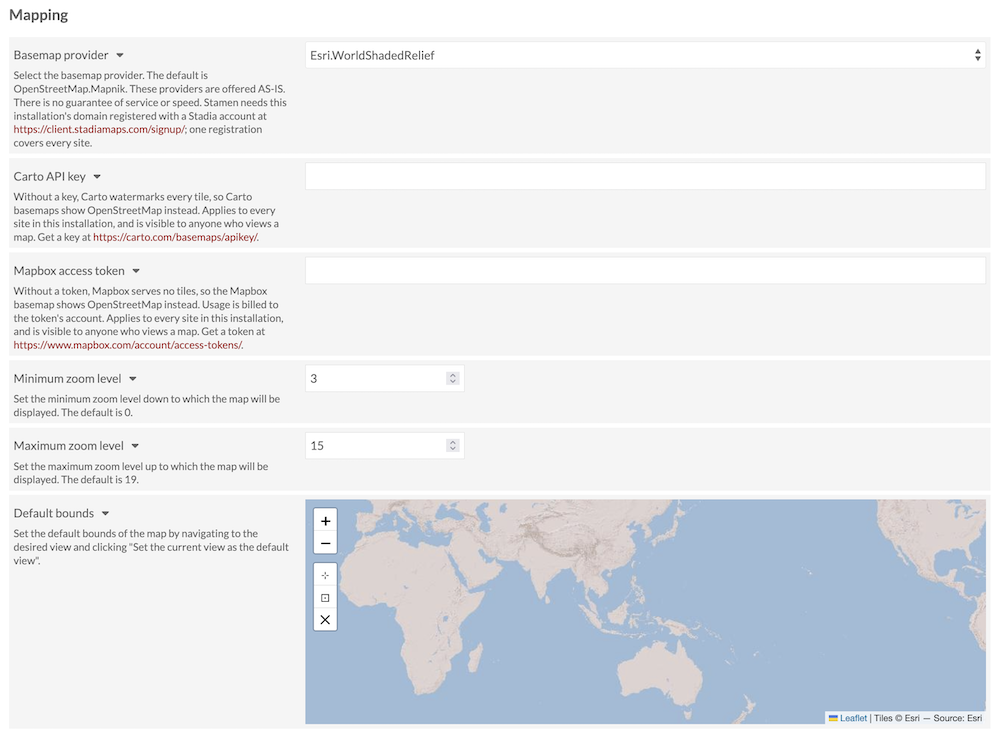Collapse the Minimum zoom level description arrow
Screen dimensions: 1000x741
coord(133,379)
